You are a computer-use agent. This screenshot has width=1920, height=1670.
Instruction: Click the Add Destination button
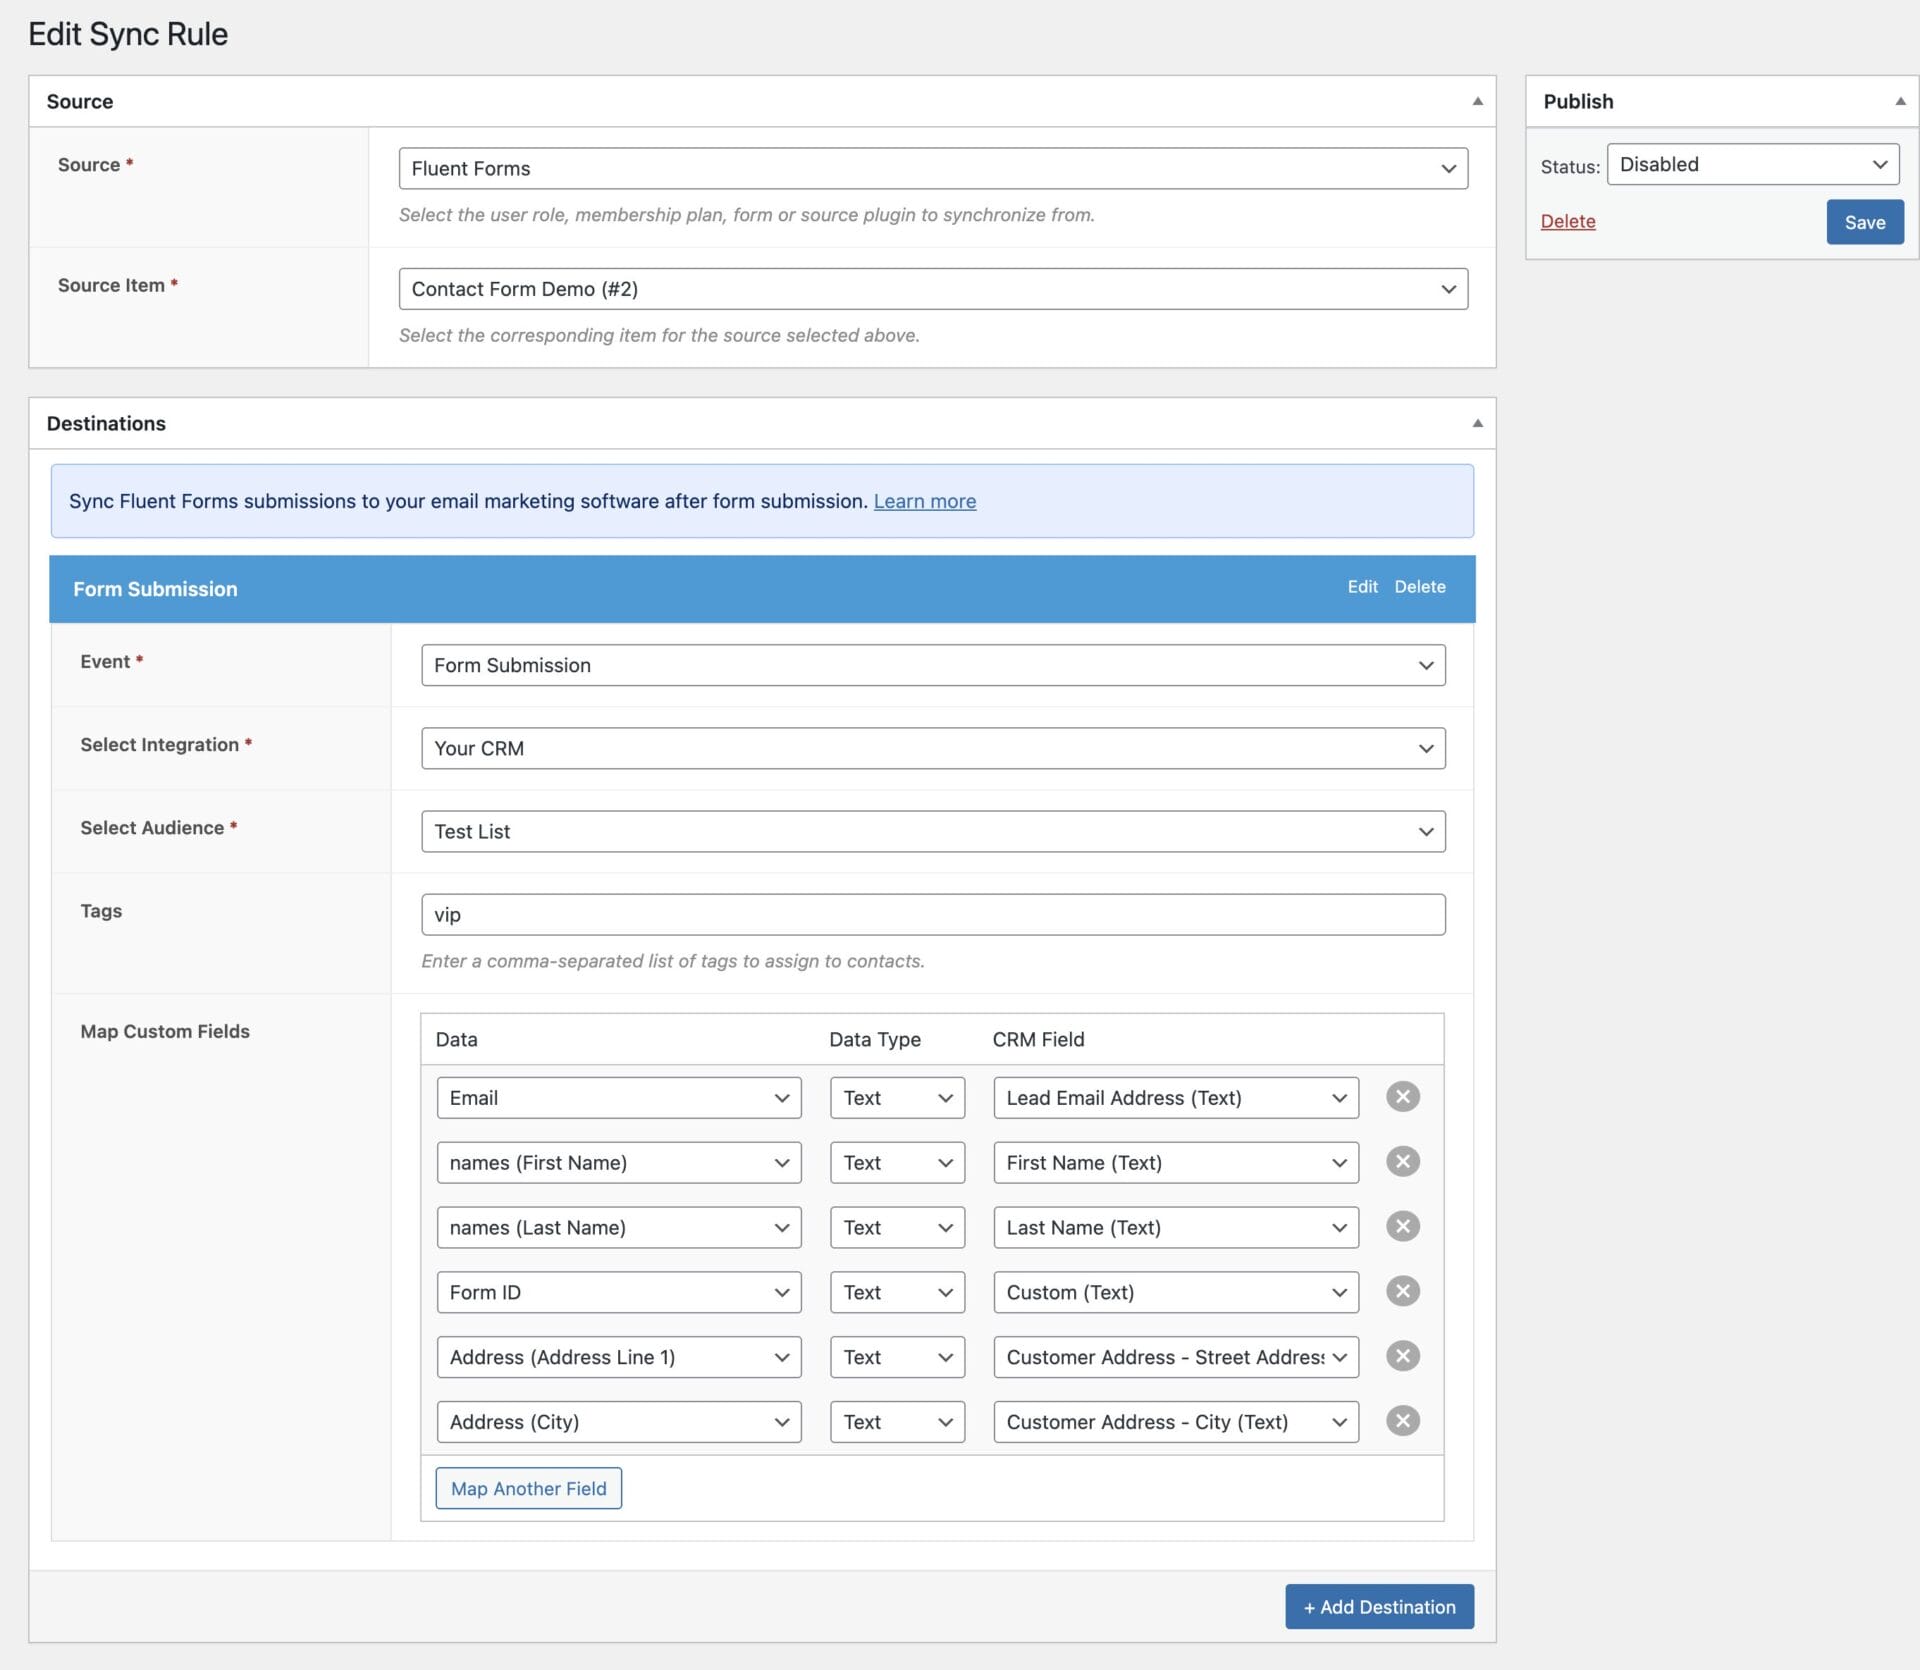1379,1606
